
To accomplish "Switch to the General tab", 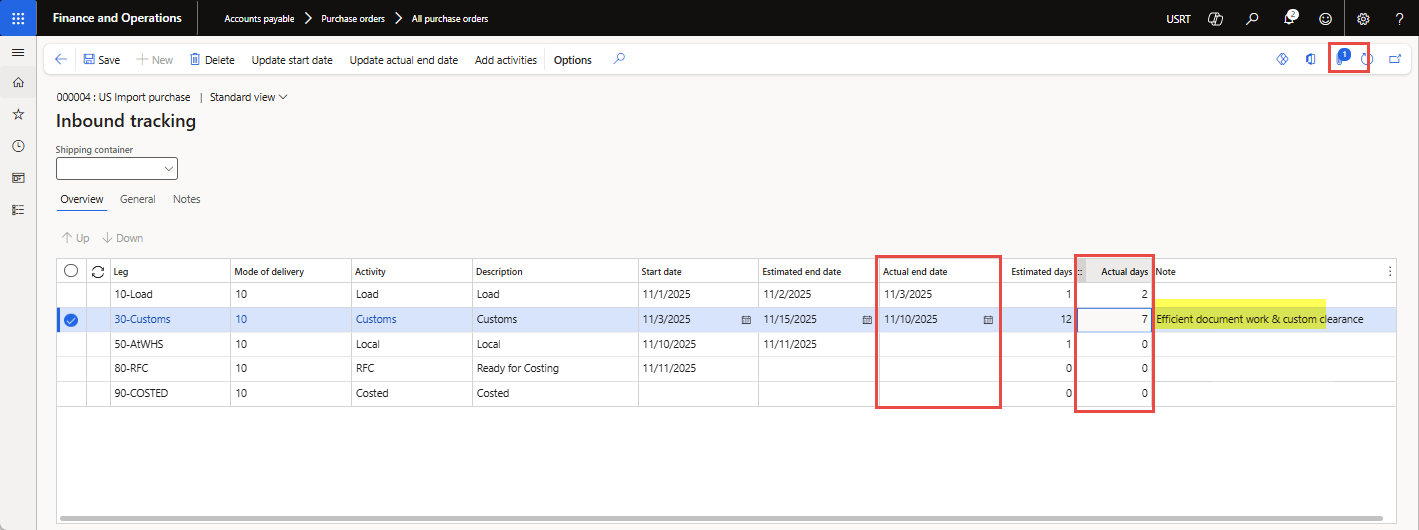I will [137, 199].
